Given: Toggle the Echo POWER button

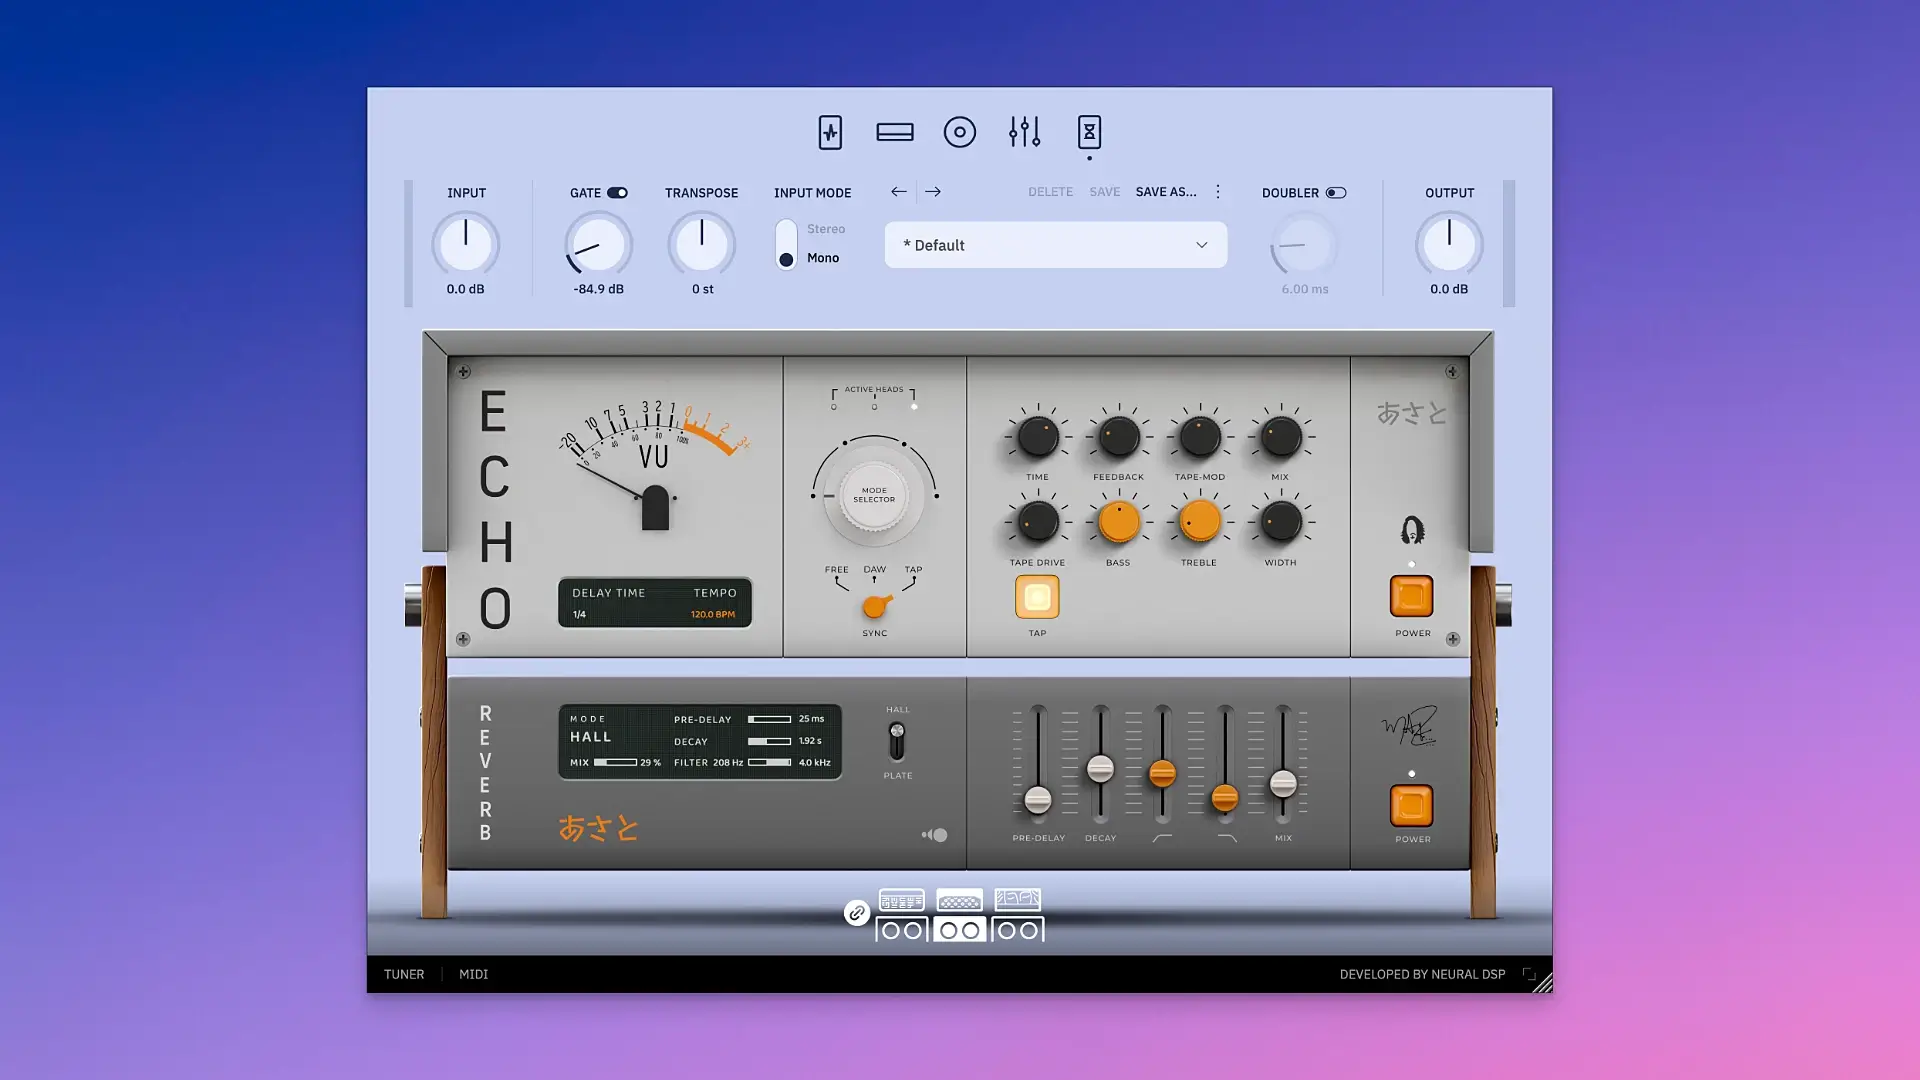Looking at the screenshot, I should 1411,597.
